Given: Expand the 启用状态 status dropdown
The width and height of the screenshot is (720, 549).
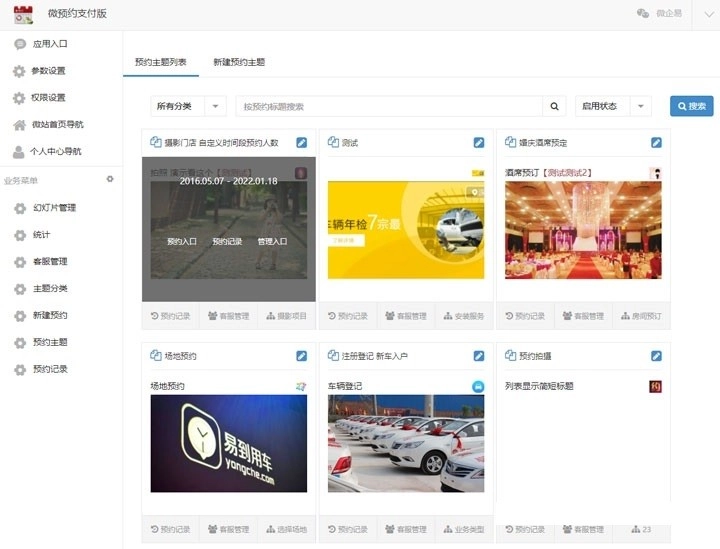Looking at the screenshot, I should pos(613,106).
